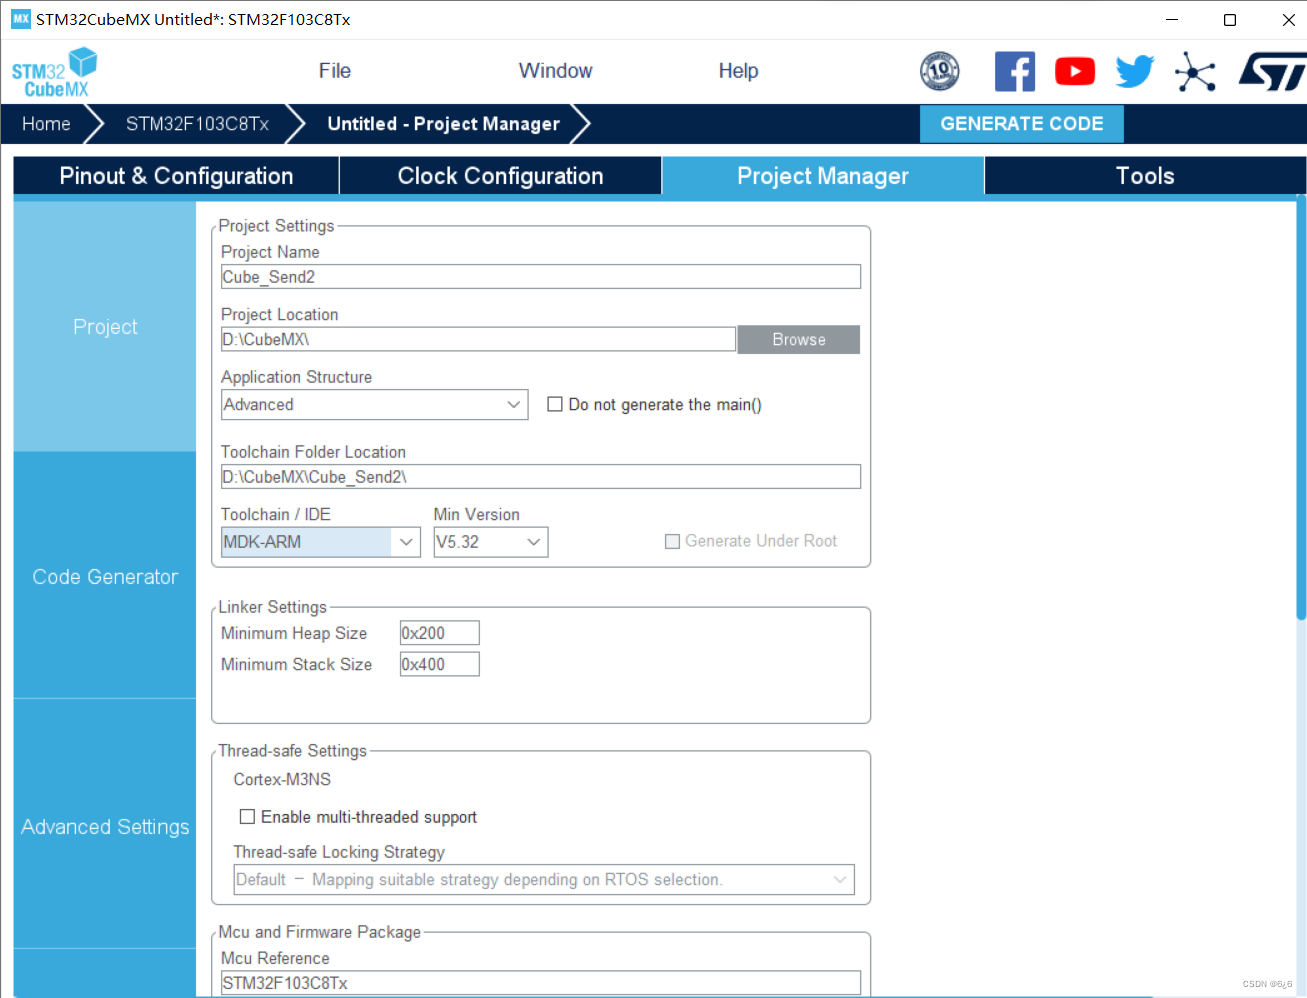
Task: Switch to Clock Configuration tab
Action: tap(500, 176)
